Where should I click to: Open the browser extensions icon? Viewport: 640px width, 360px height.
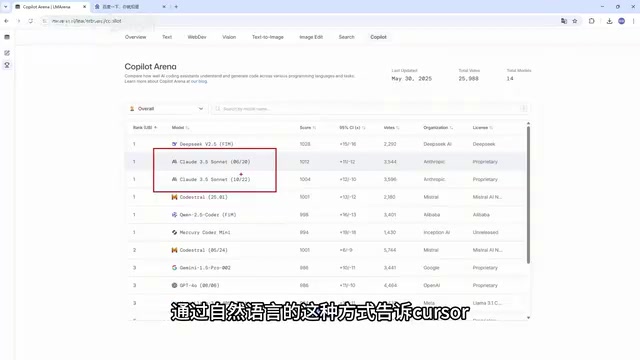click(x=591, y=21)
